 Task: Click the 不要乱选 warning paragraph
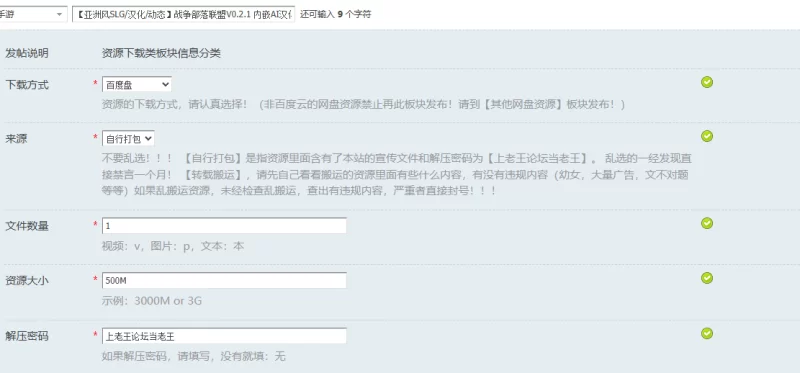pos(396,175)
